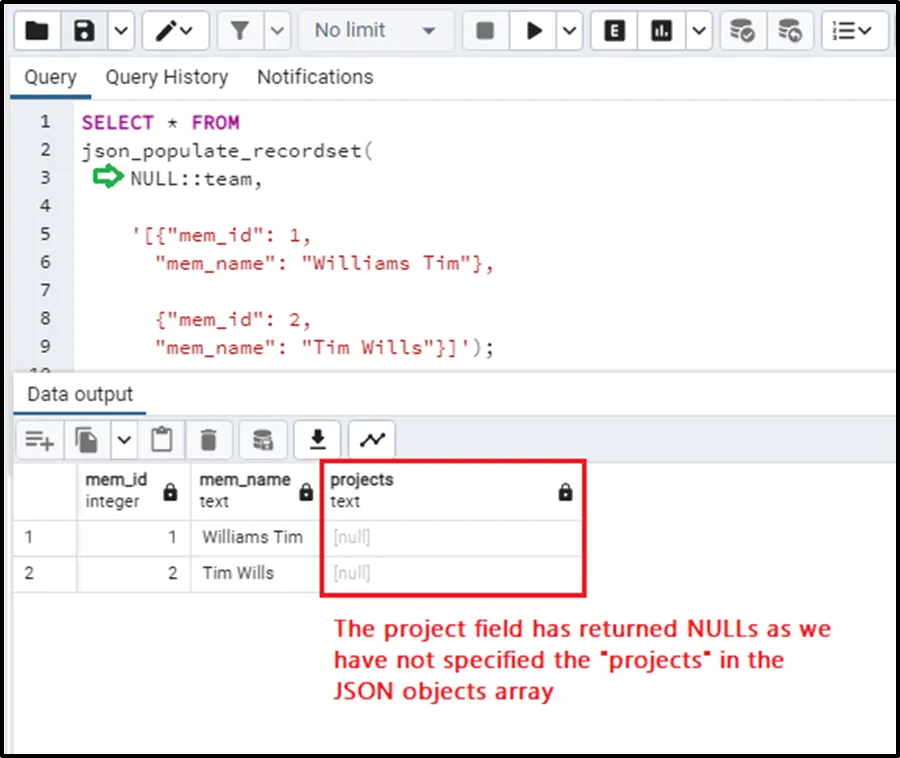Click the Download results as CSV icon

click(x=318, y=439)
